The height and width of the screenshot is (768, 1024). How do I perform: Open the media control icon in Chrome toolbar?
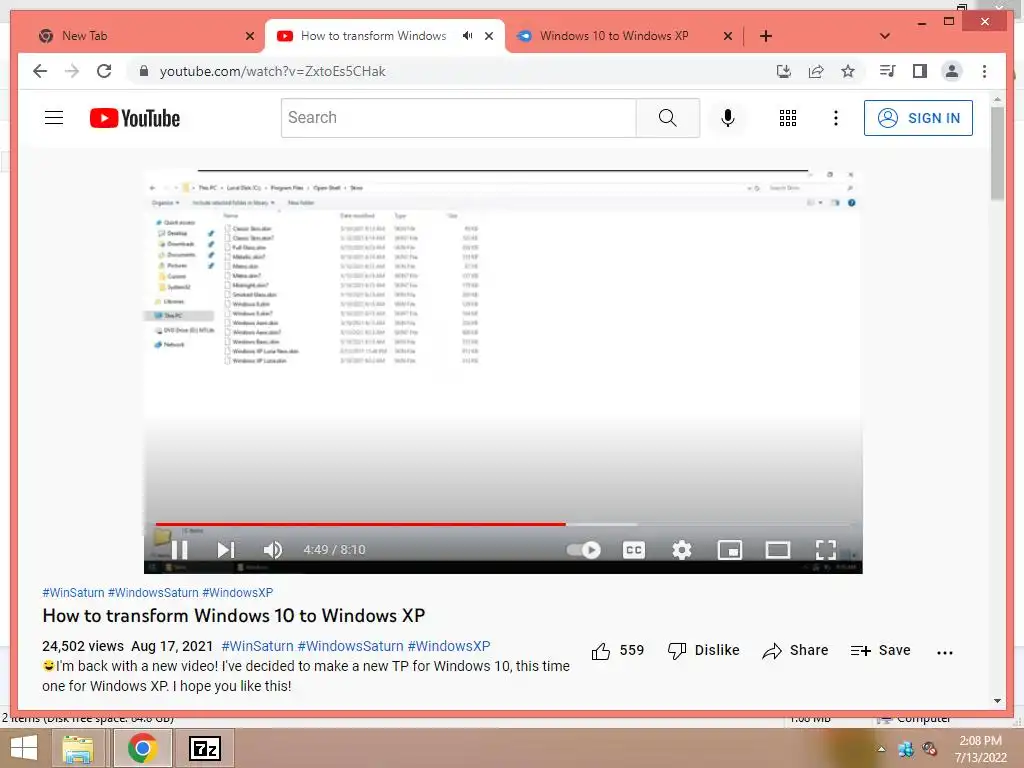[888, 71]
